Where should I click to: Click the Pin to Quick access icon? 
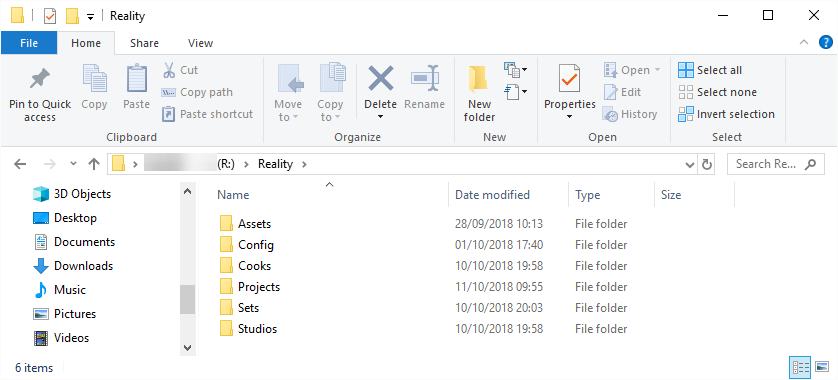pos(40,79)
